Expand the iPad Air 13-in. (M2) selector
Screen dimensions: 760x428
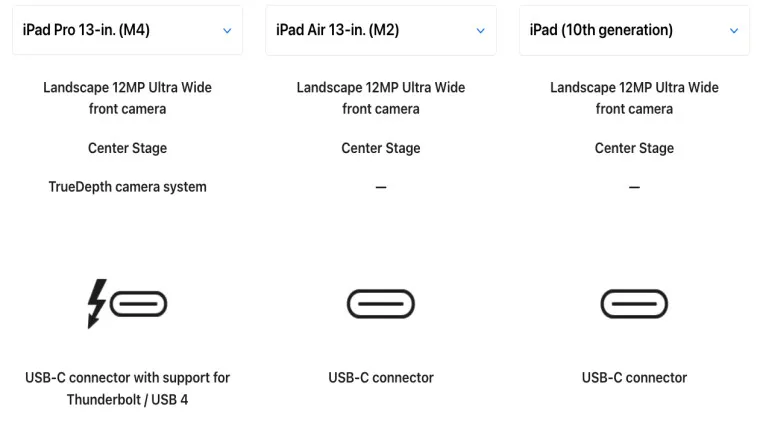pyautogui.click(x=381, y=30)
